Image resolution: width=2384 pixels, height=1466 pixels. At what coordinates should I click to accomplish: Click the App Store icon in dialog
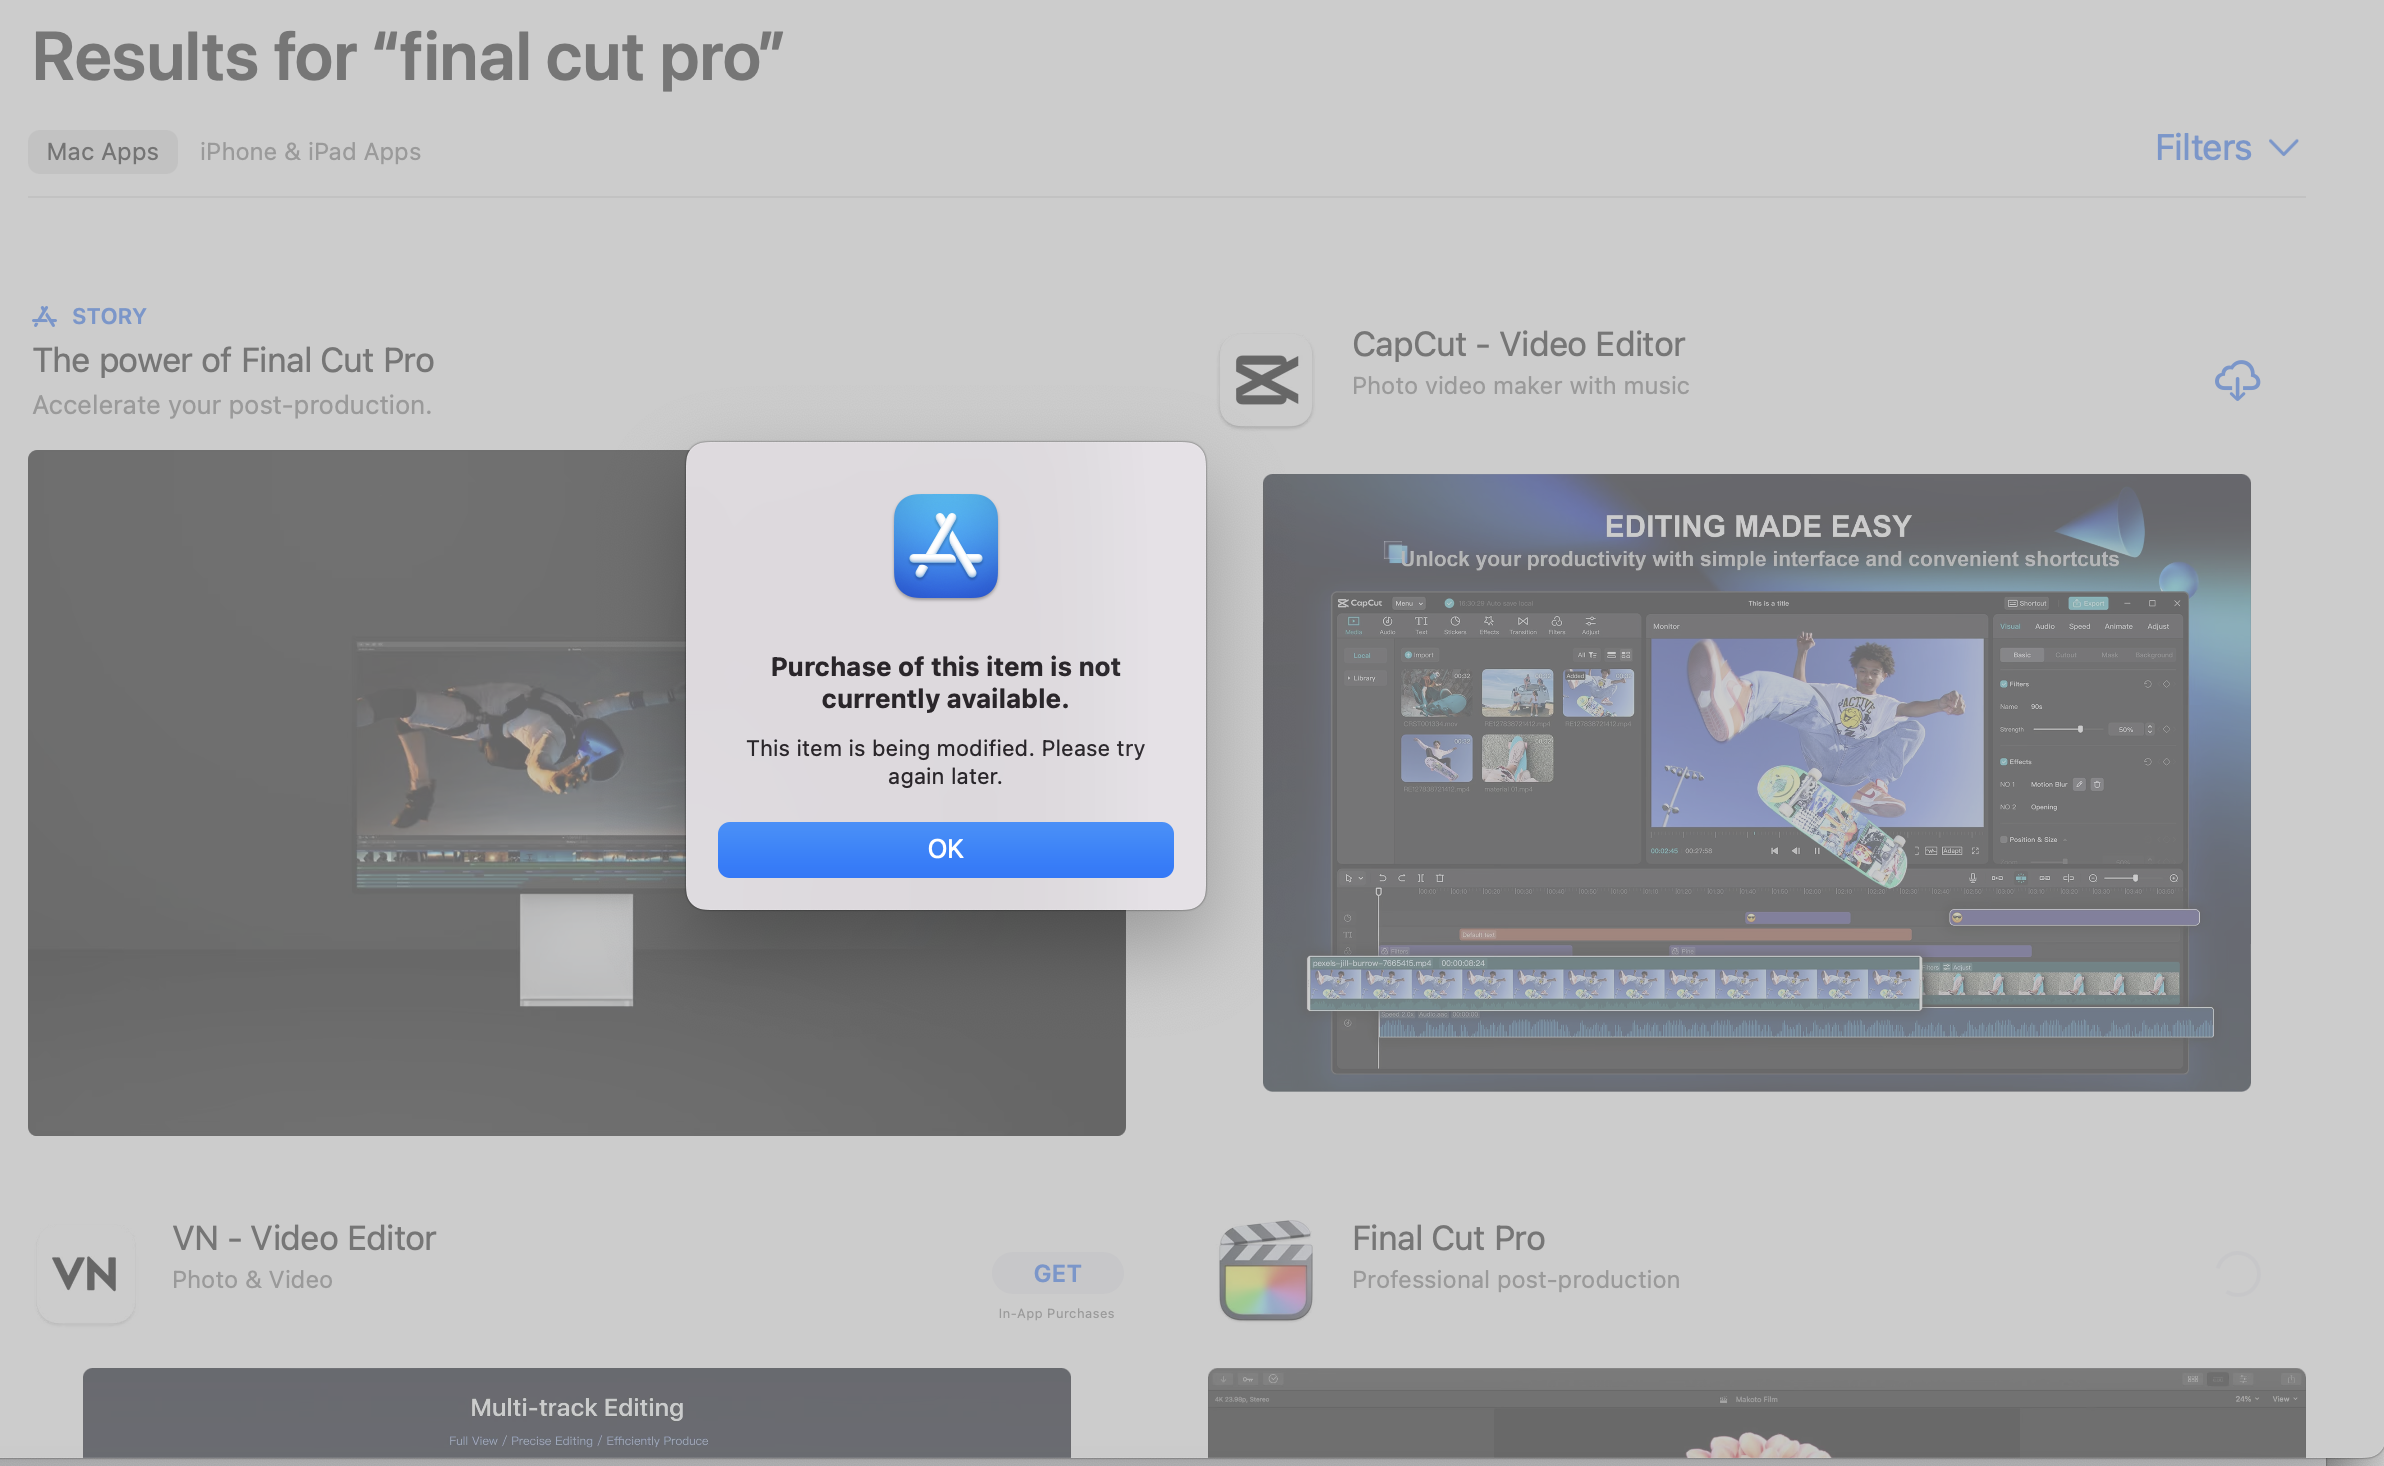(x=945, y=546)
